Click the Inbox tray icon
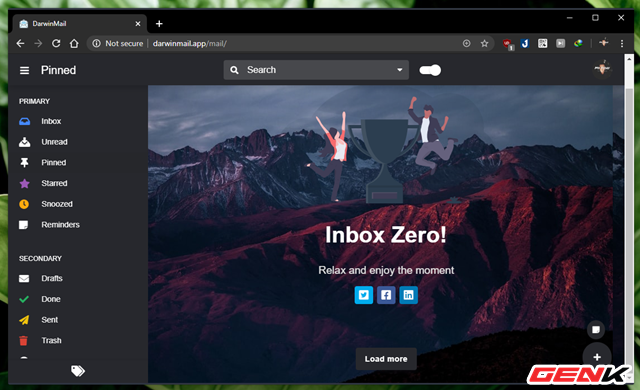 pos(24,121)
